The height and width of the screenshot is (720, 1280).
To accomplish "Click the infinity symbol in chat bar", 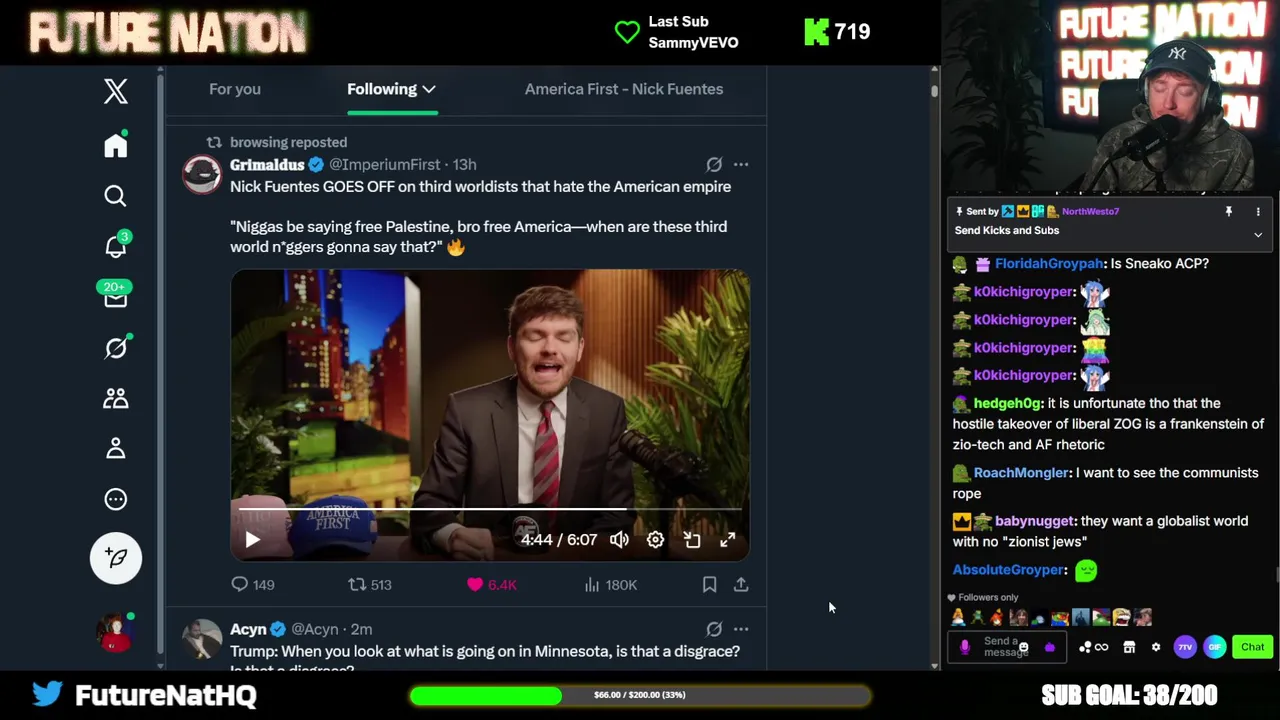I will [x=1101, y=647].
